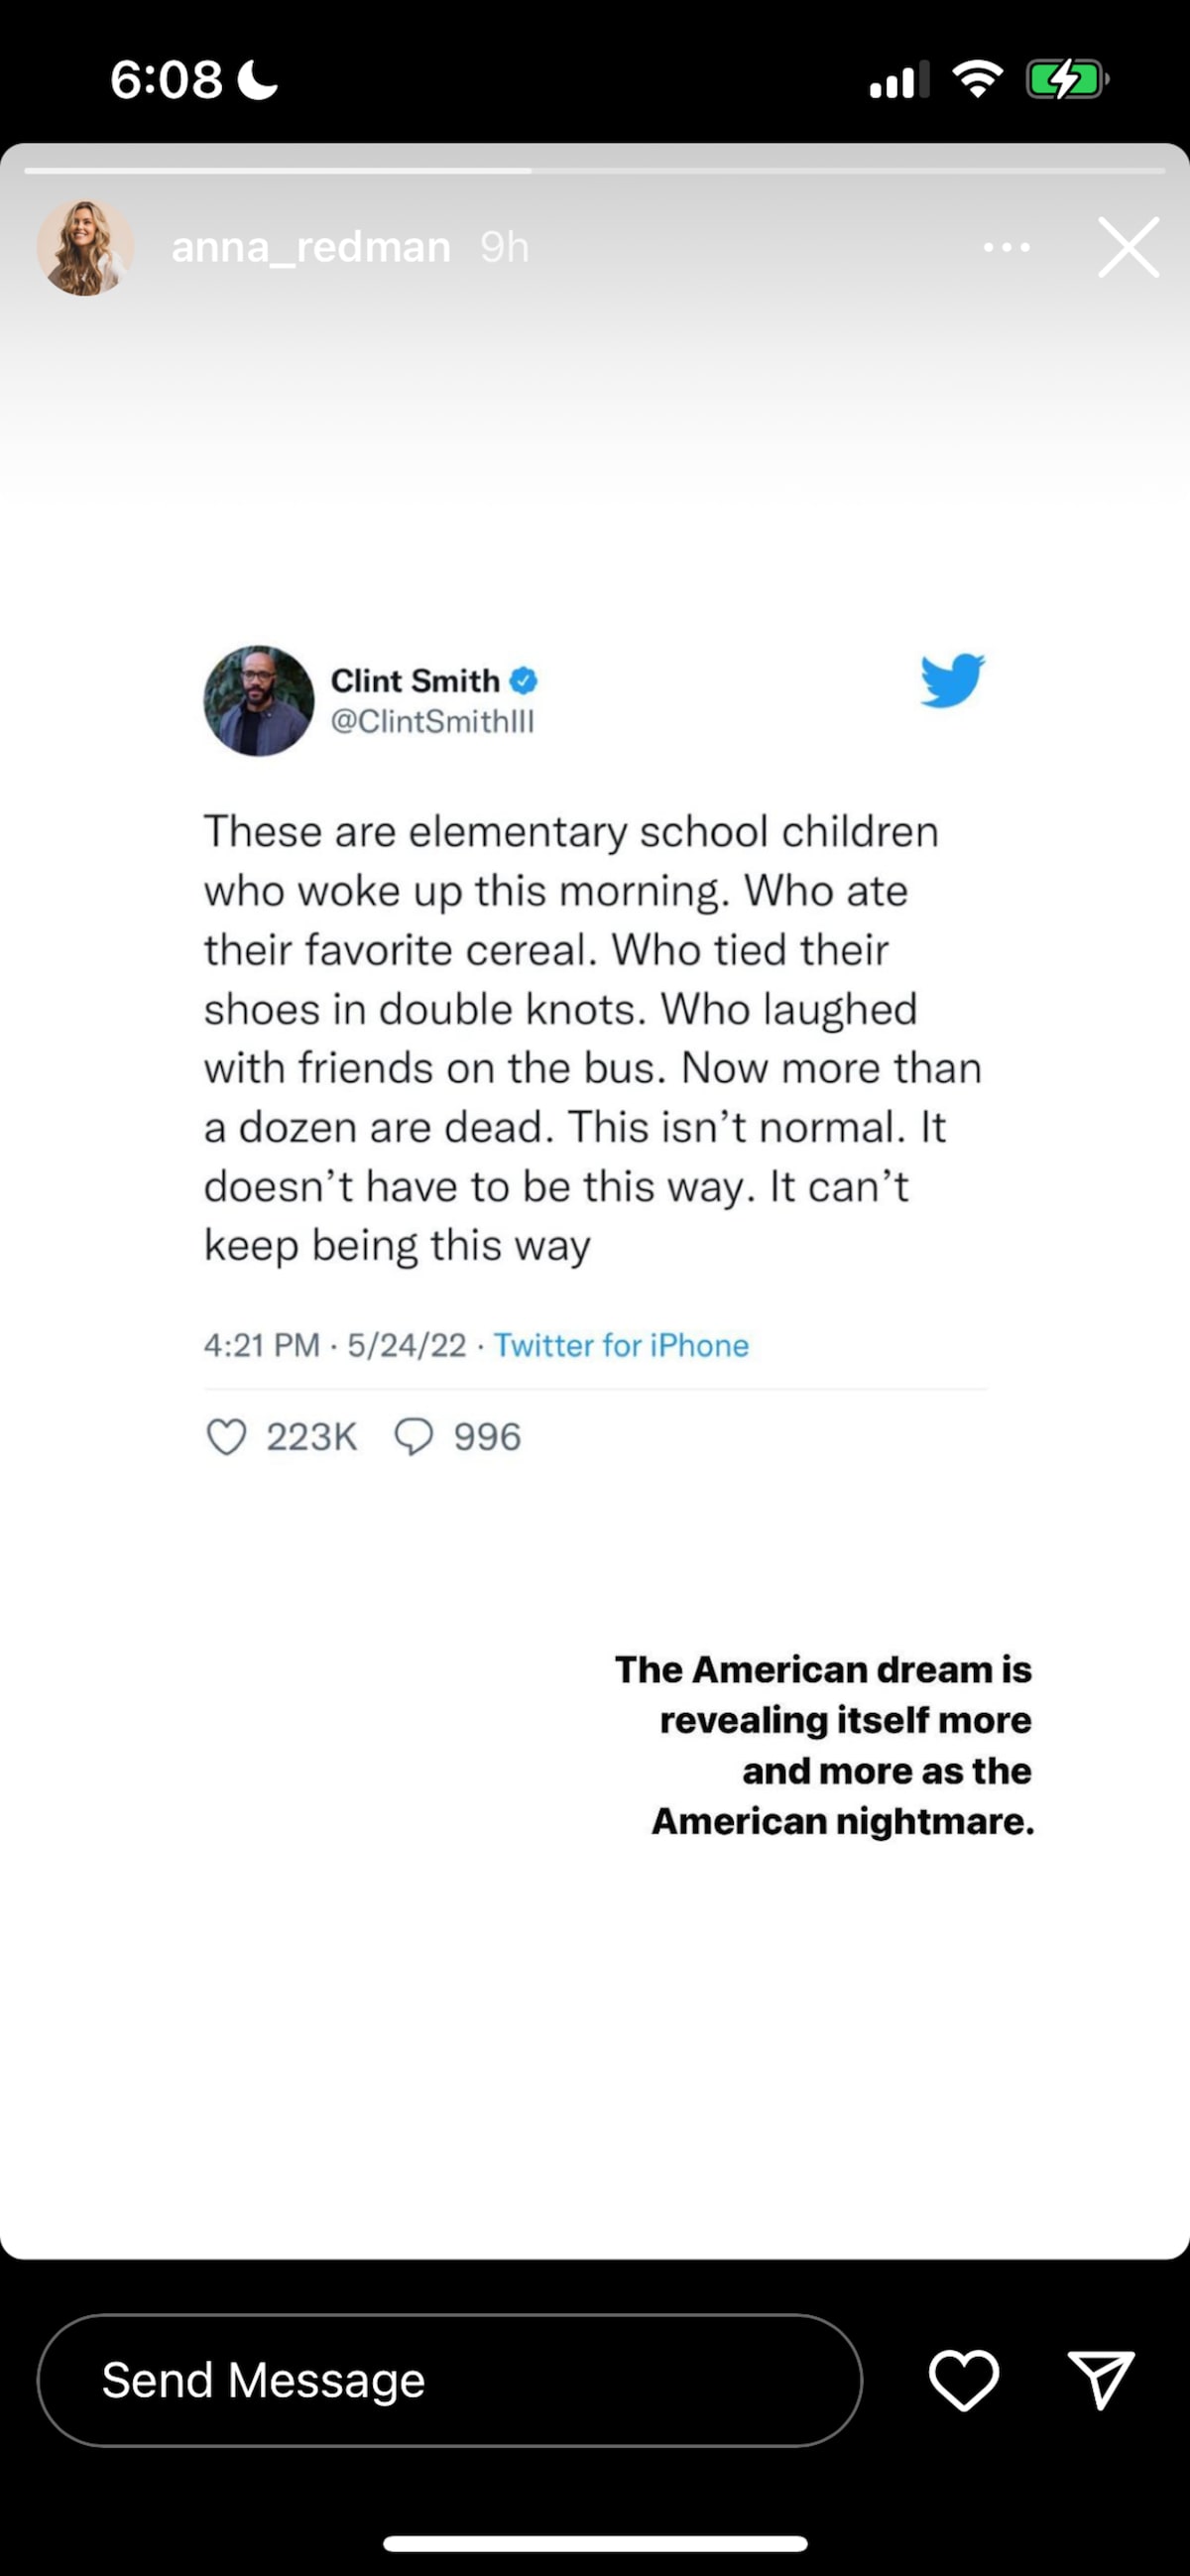
Task: Tap the blue verified badge
Action: point(524,681)
